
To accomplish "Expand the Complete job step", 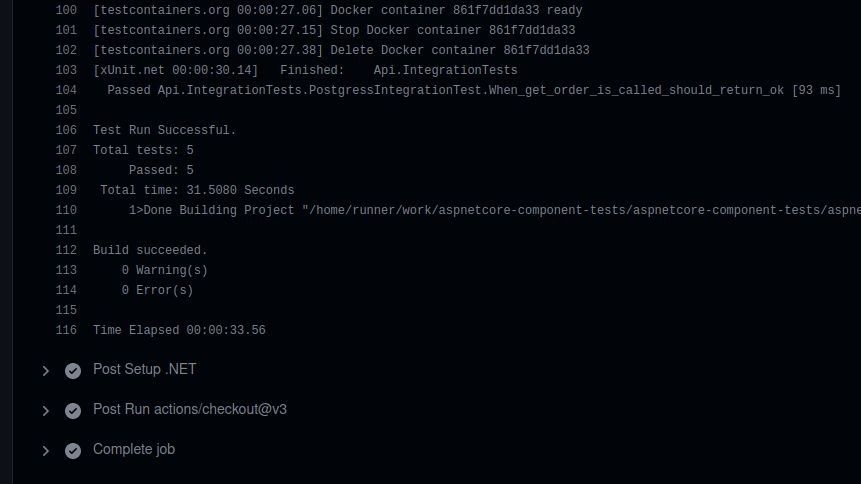I will [46, 451].
